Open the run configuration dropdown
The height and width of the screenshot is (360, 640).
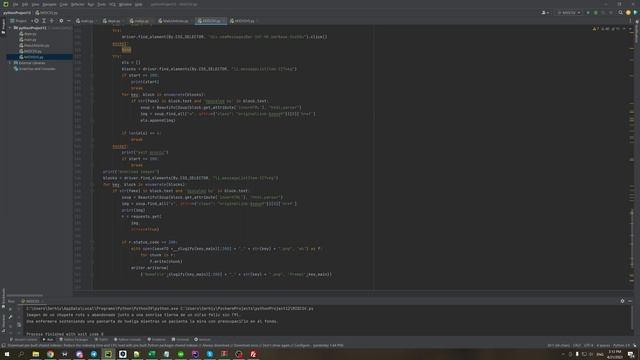click(x=569, y=13)
